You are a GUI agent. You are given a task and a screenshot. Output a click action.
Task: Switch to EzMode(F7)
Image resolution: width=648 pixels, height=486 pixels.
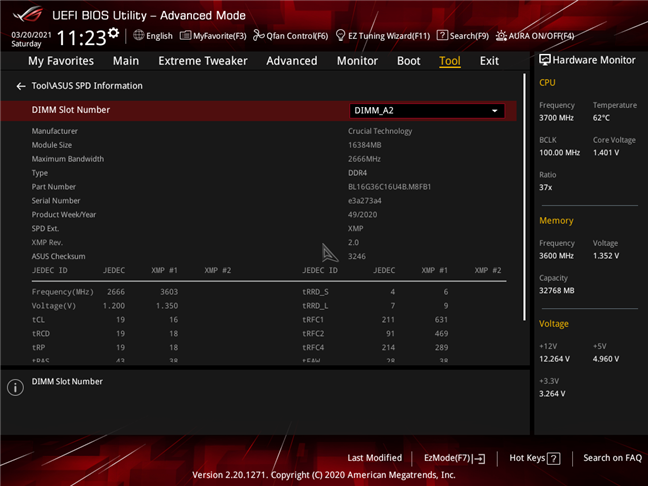[455, 458]
